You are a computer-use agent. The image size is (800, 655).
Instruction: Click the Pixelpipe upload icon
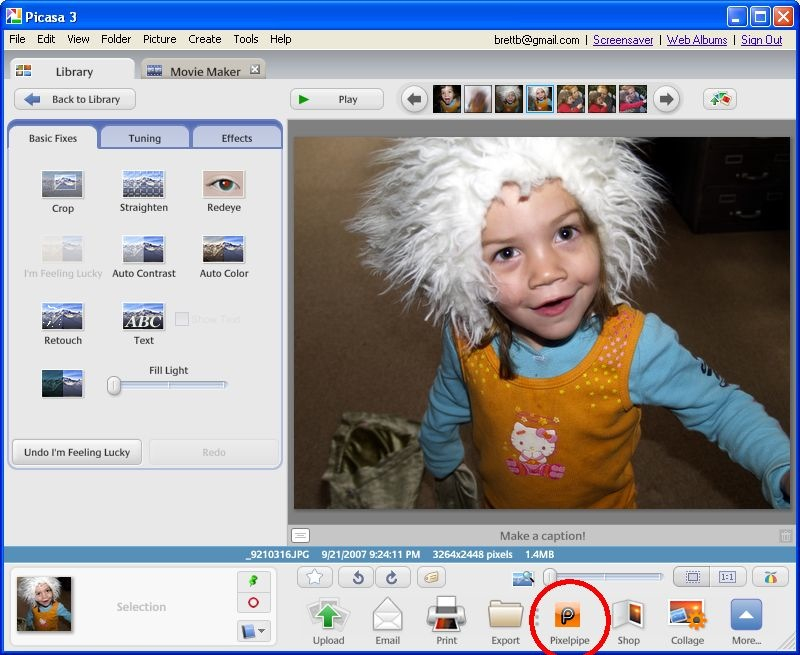click(x=569, y=614)
